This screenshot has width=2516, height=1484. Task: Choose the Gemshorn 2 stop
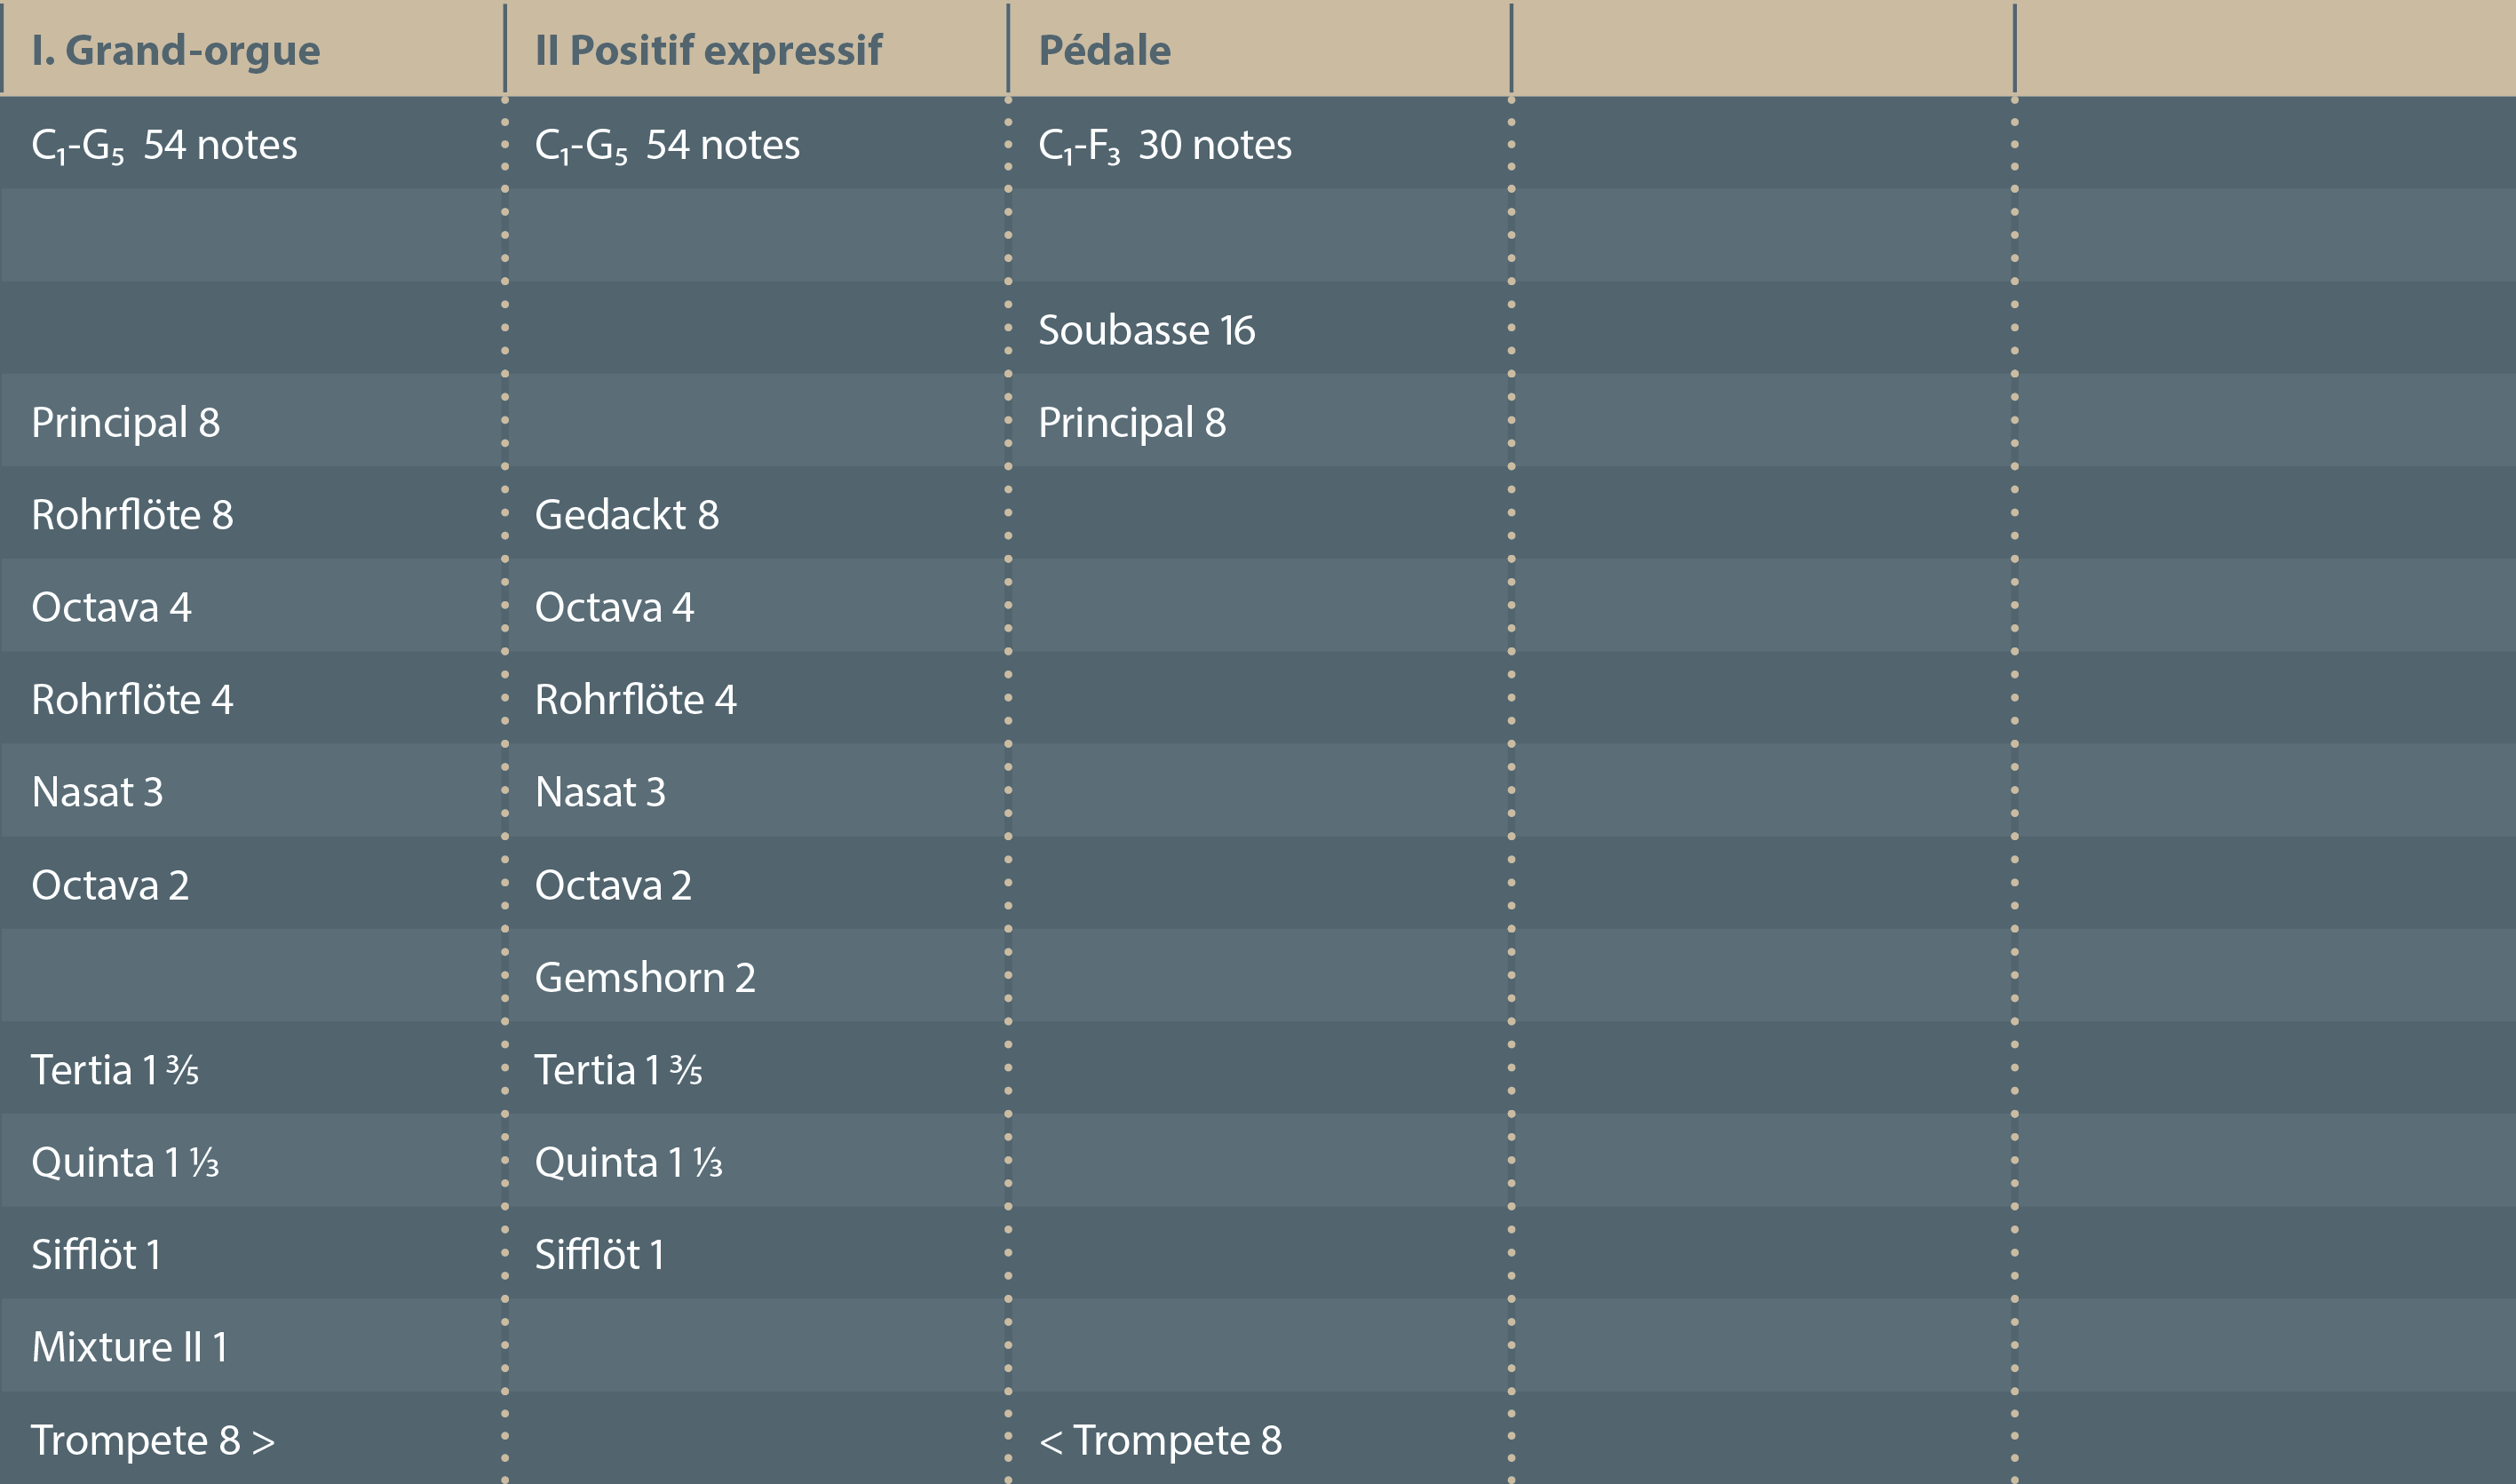point(645,977)
